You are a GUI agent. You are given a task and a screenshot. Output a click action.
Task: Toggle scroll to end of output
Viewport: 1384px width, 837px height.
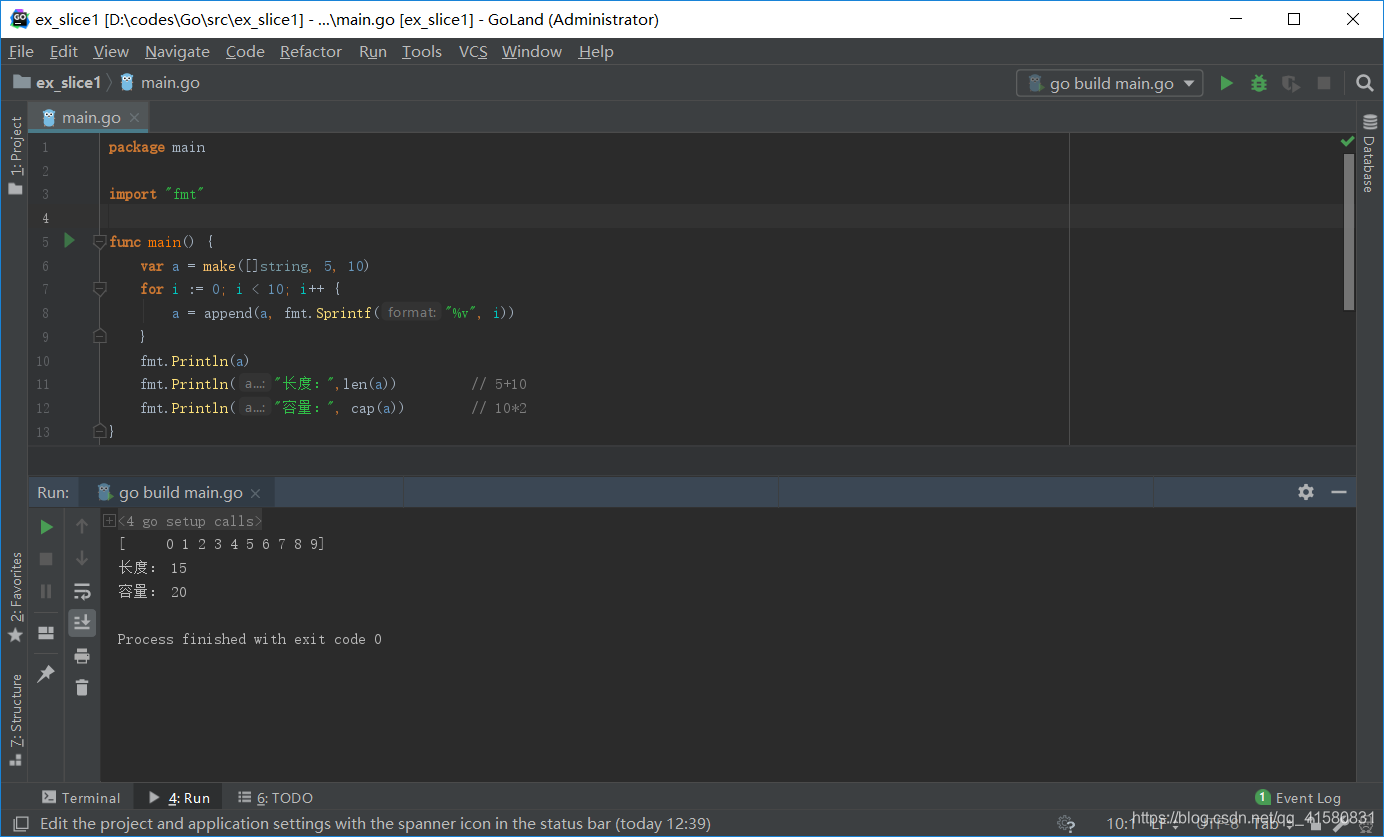click(82, 623)
